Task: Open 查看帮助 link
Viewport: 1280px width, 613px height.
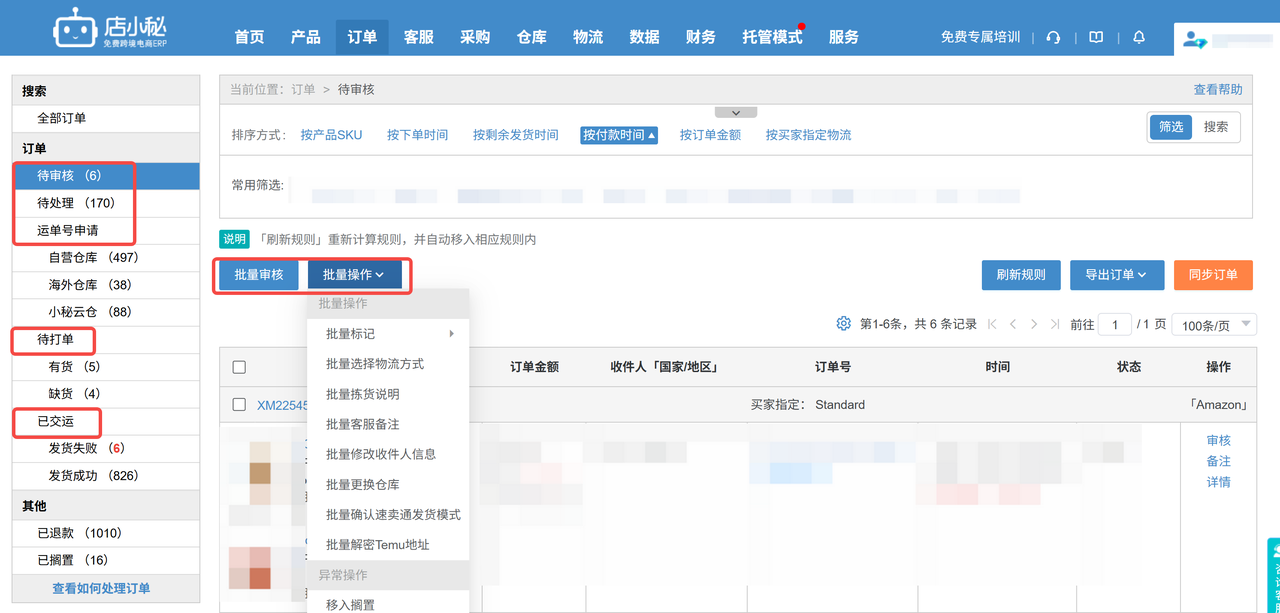Action: click(1217, 90)
